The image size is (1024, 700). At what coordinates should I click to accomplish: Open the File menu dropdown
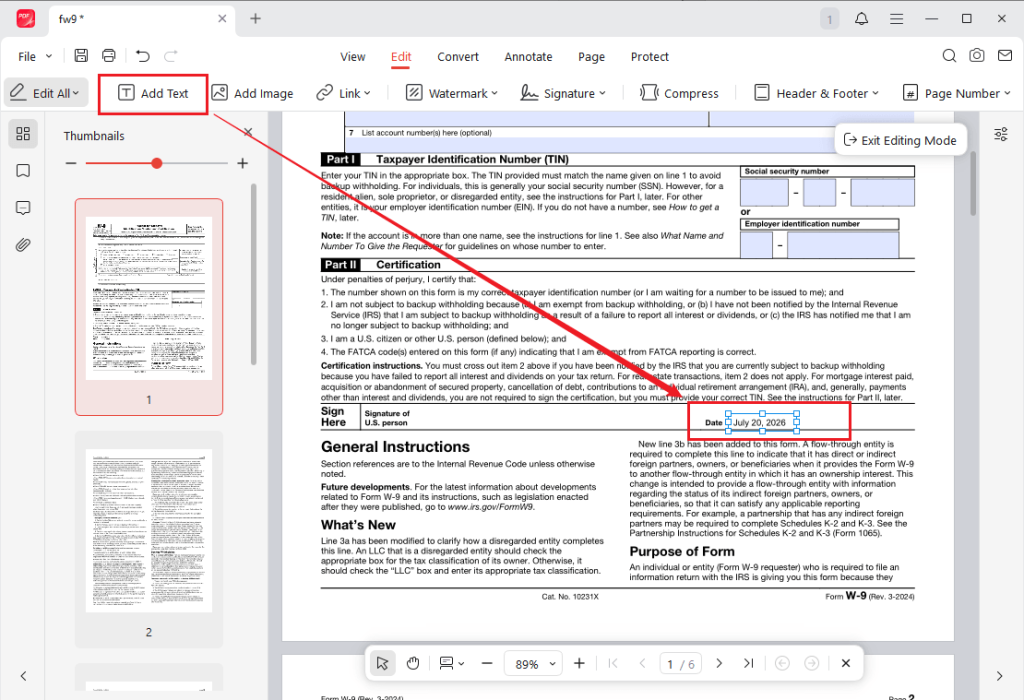[35, 57]
